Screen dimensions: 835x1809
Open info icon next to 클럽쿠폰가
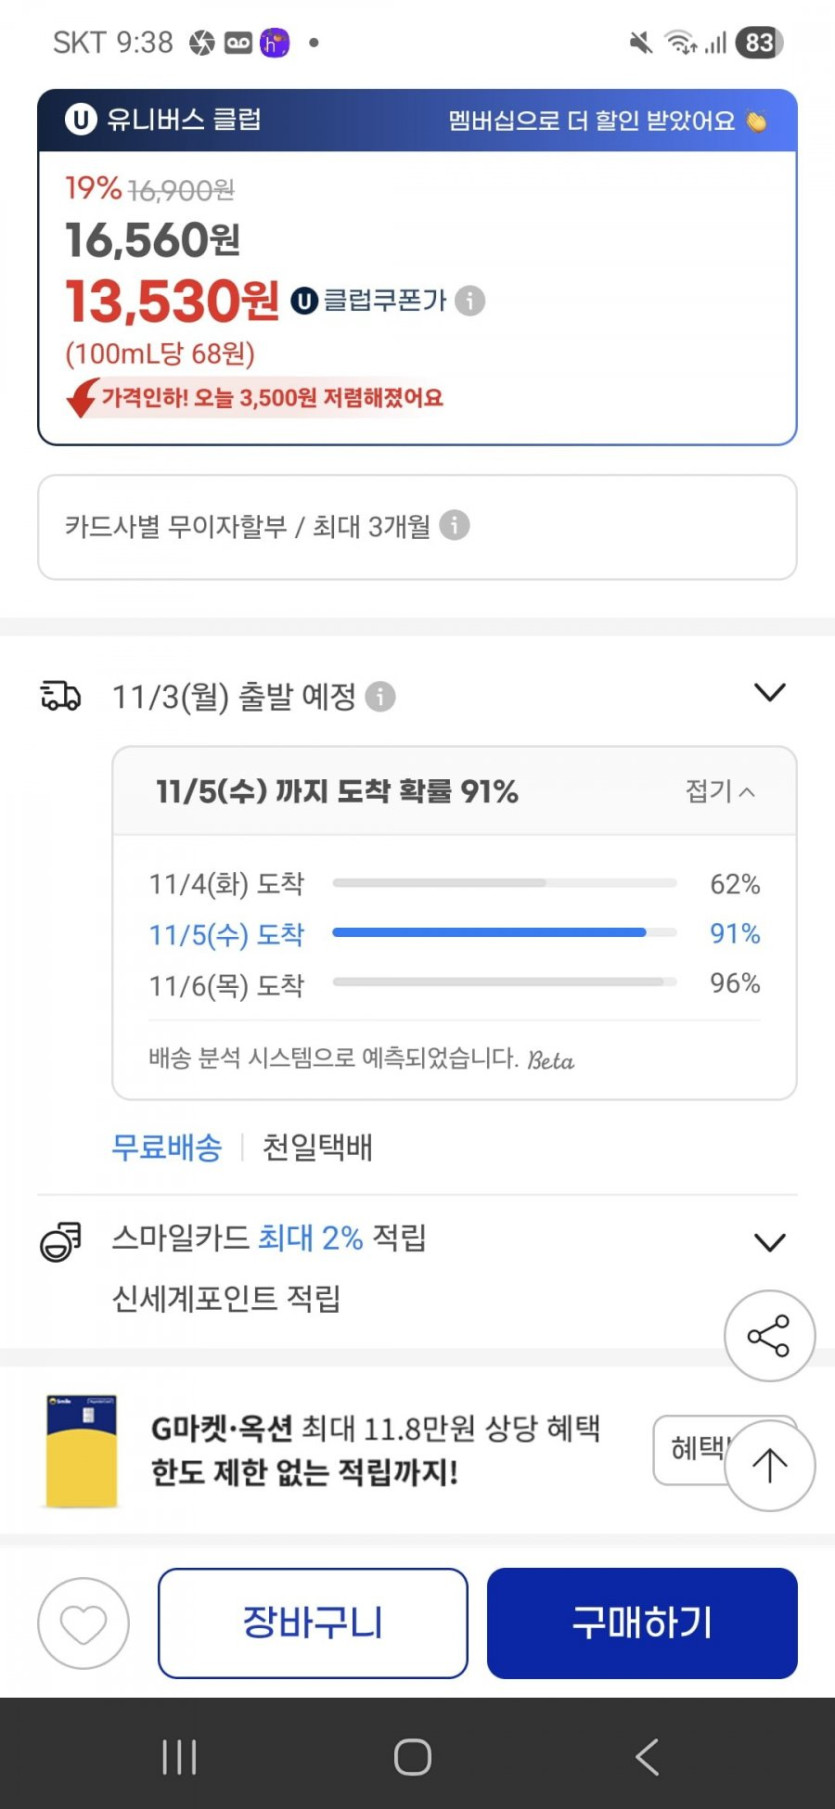[470, 300]
